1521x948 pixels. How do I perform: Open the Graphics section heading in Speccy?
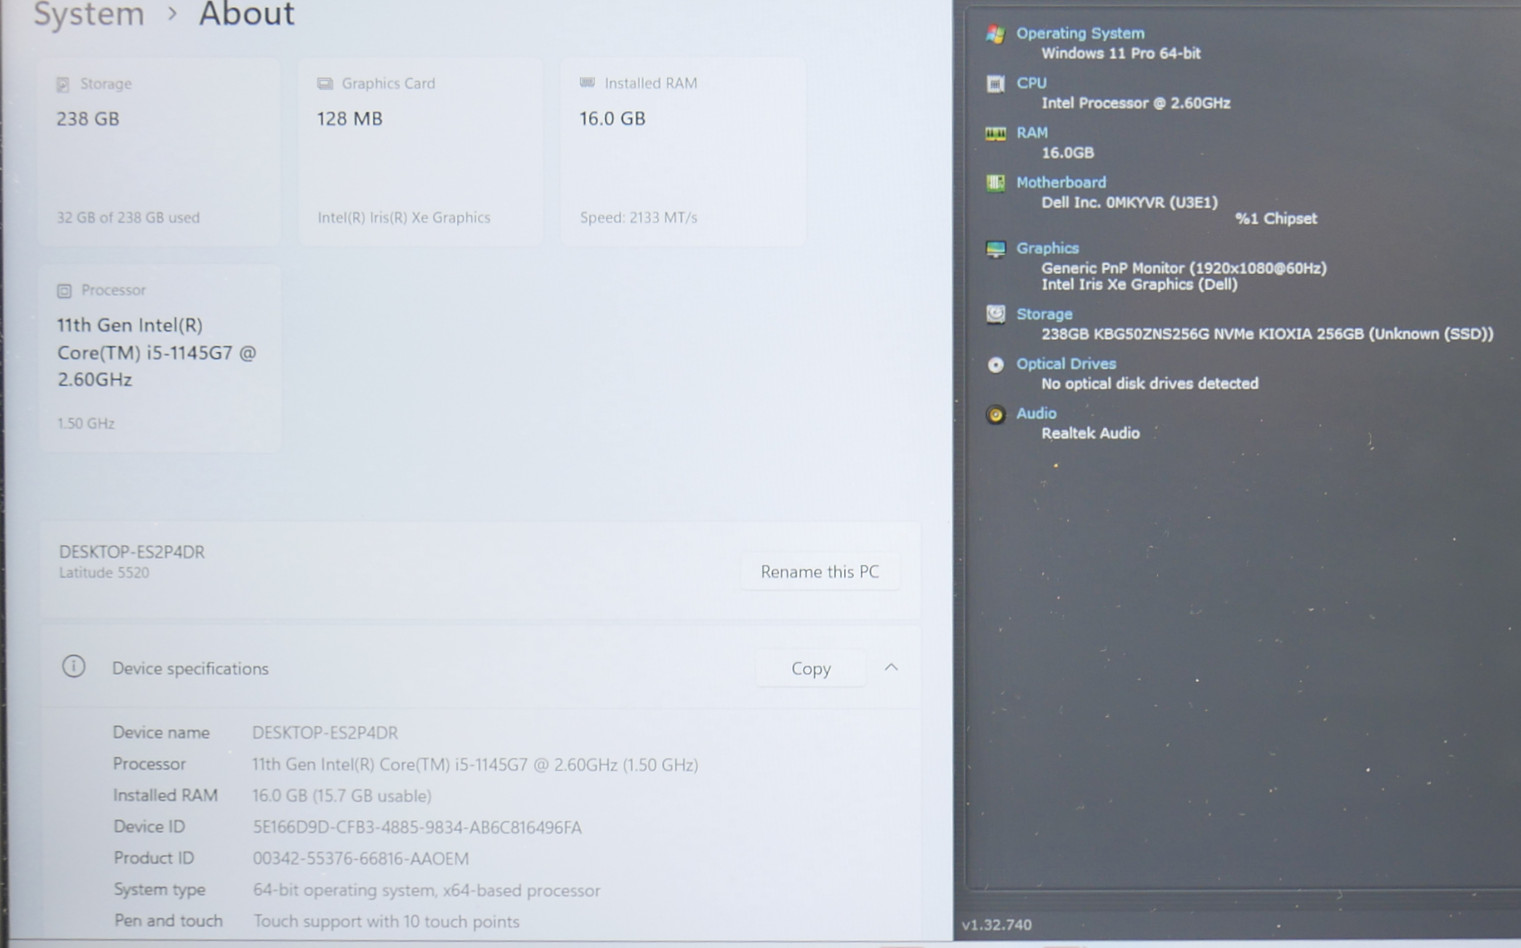1047,248
